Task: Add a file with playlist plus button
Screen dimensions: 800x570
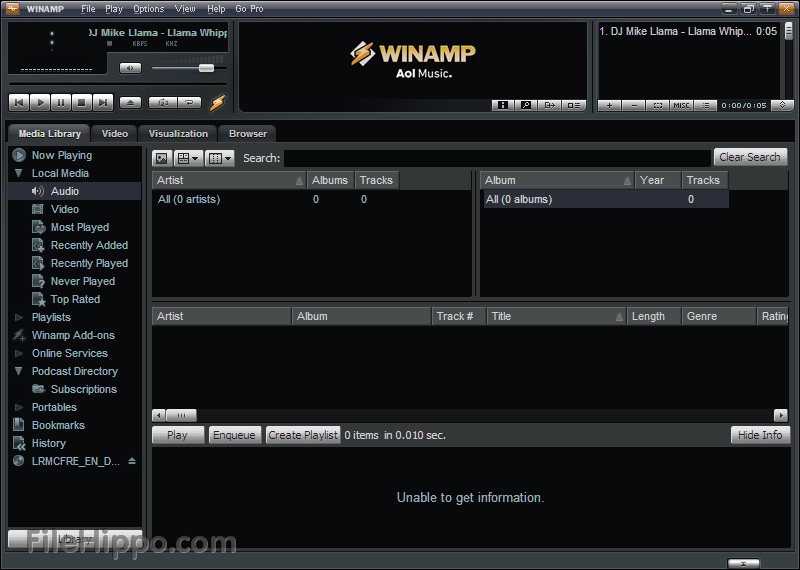Action: tap(610, 105)
